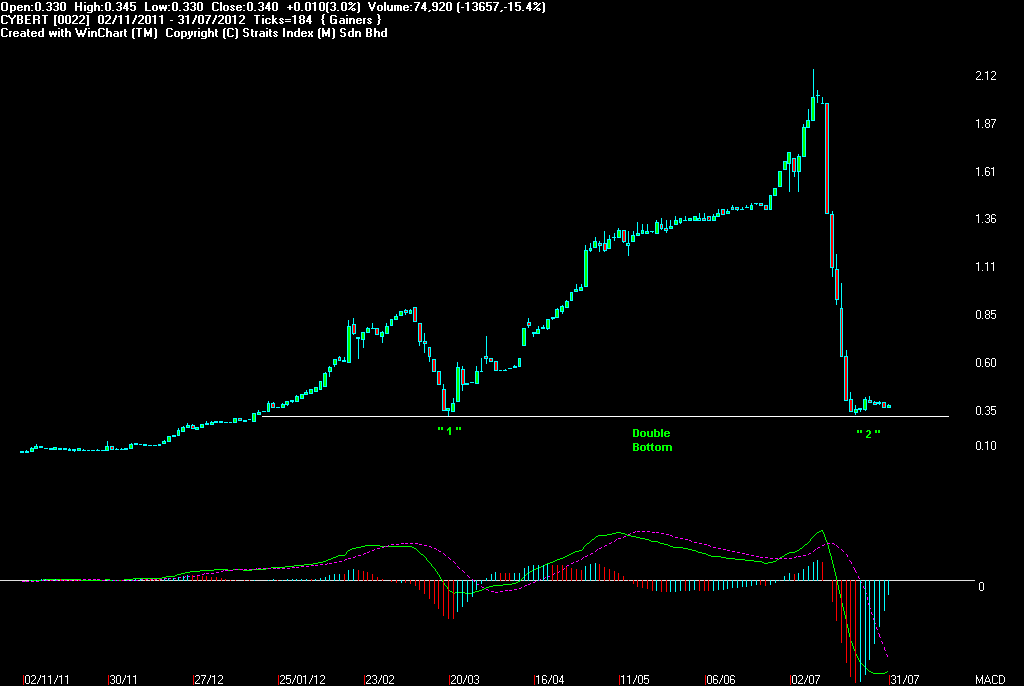Select the 06/06 date marker

[x=720, y=679]
